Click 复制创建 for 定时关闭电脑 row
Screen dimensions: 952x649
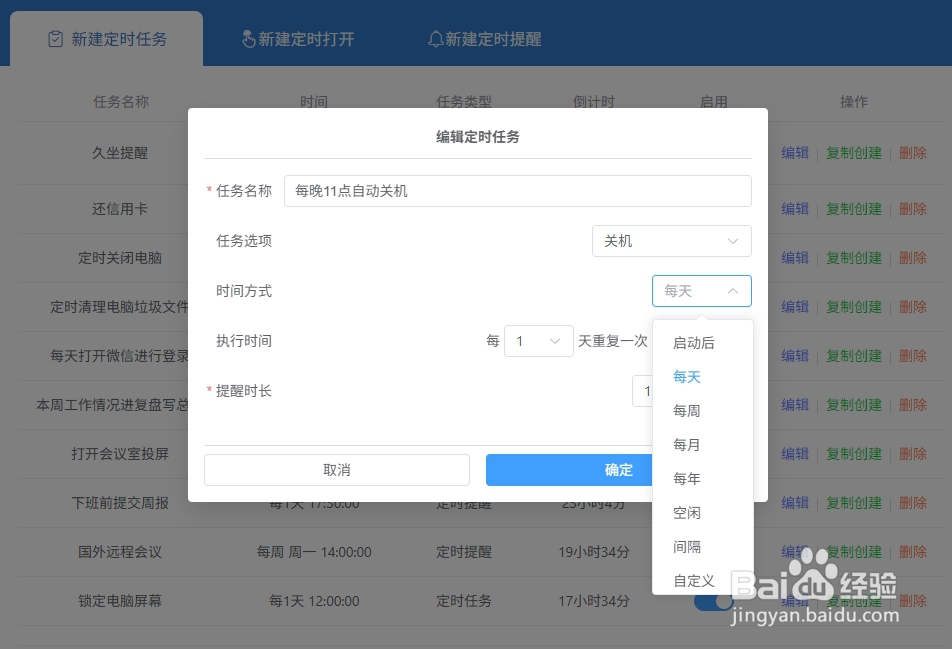[854, 258]
